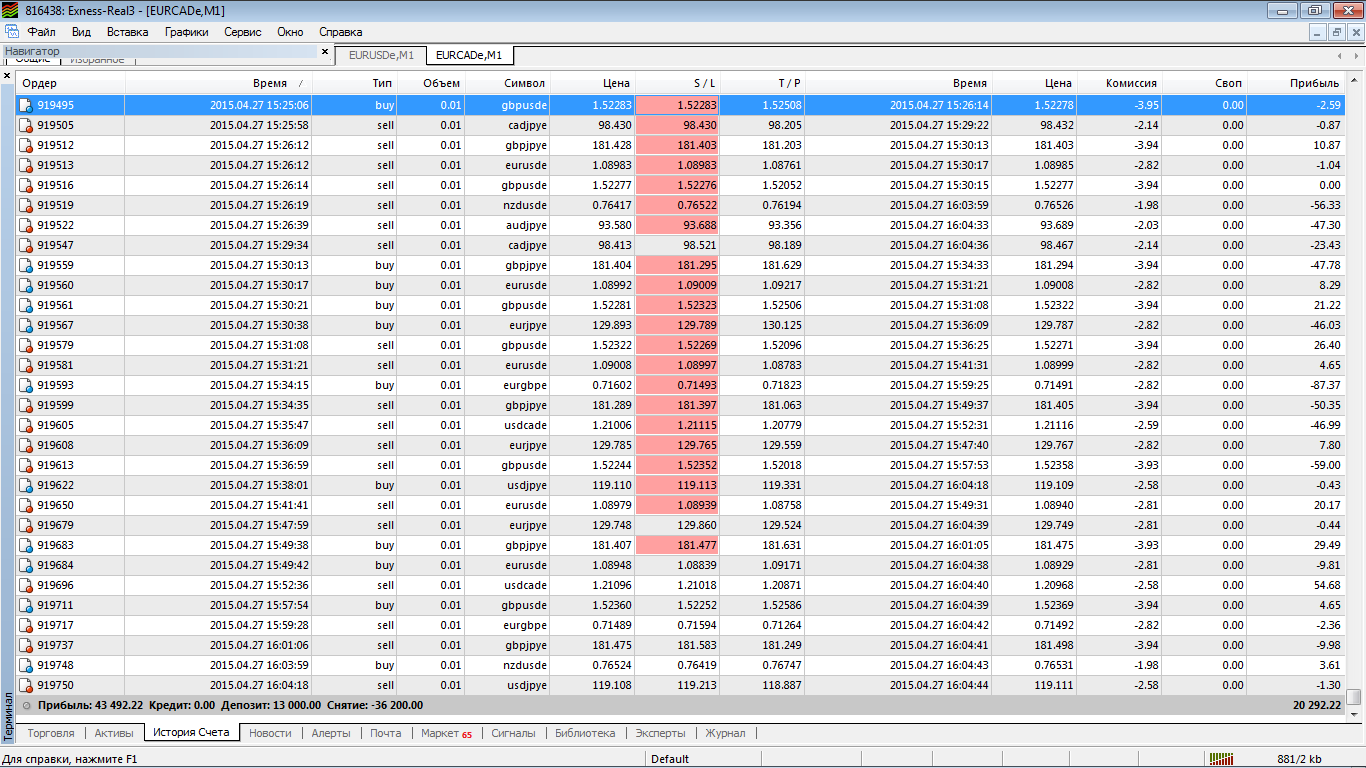Switch to EURCADe,M1 chart tab

pyautogui.click(x=469, y=55)
